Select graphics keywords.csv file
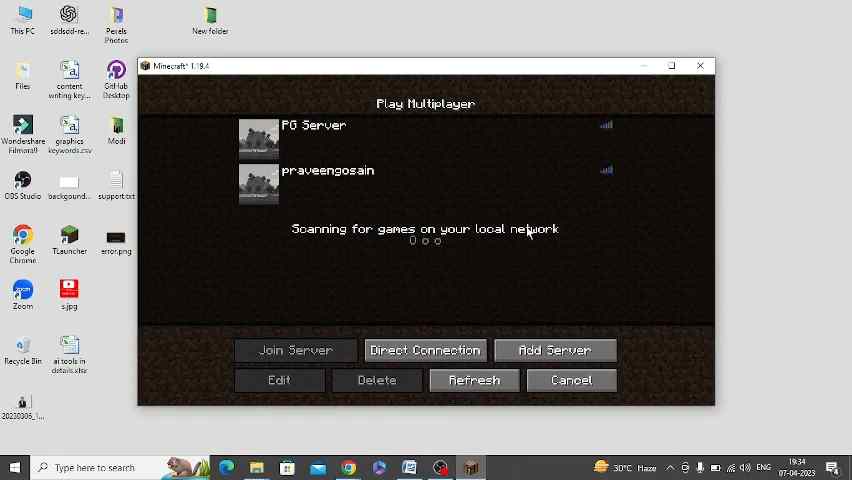This screenshot has width=852, height=480. pos(70,134)
